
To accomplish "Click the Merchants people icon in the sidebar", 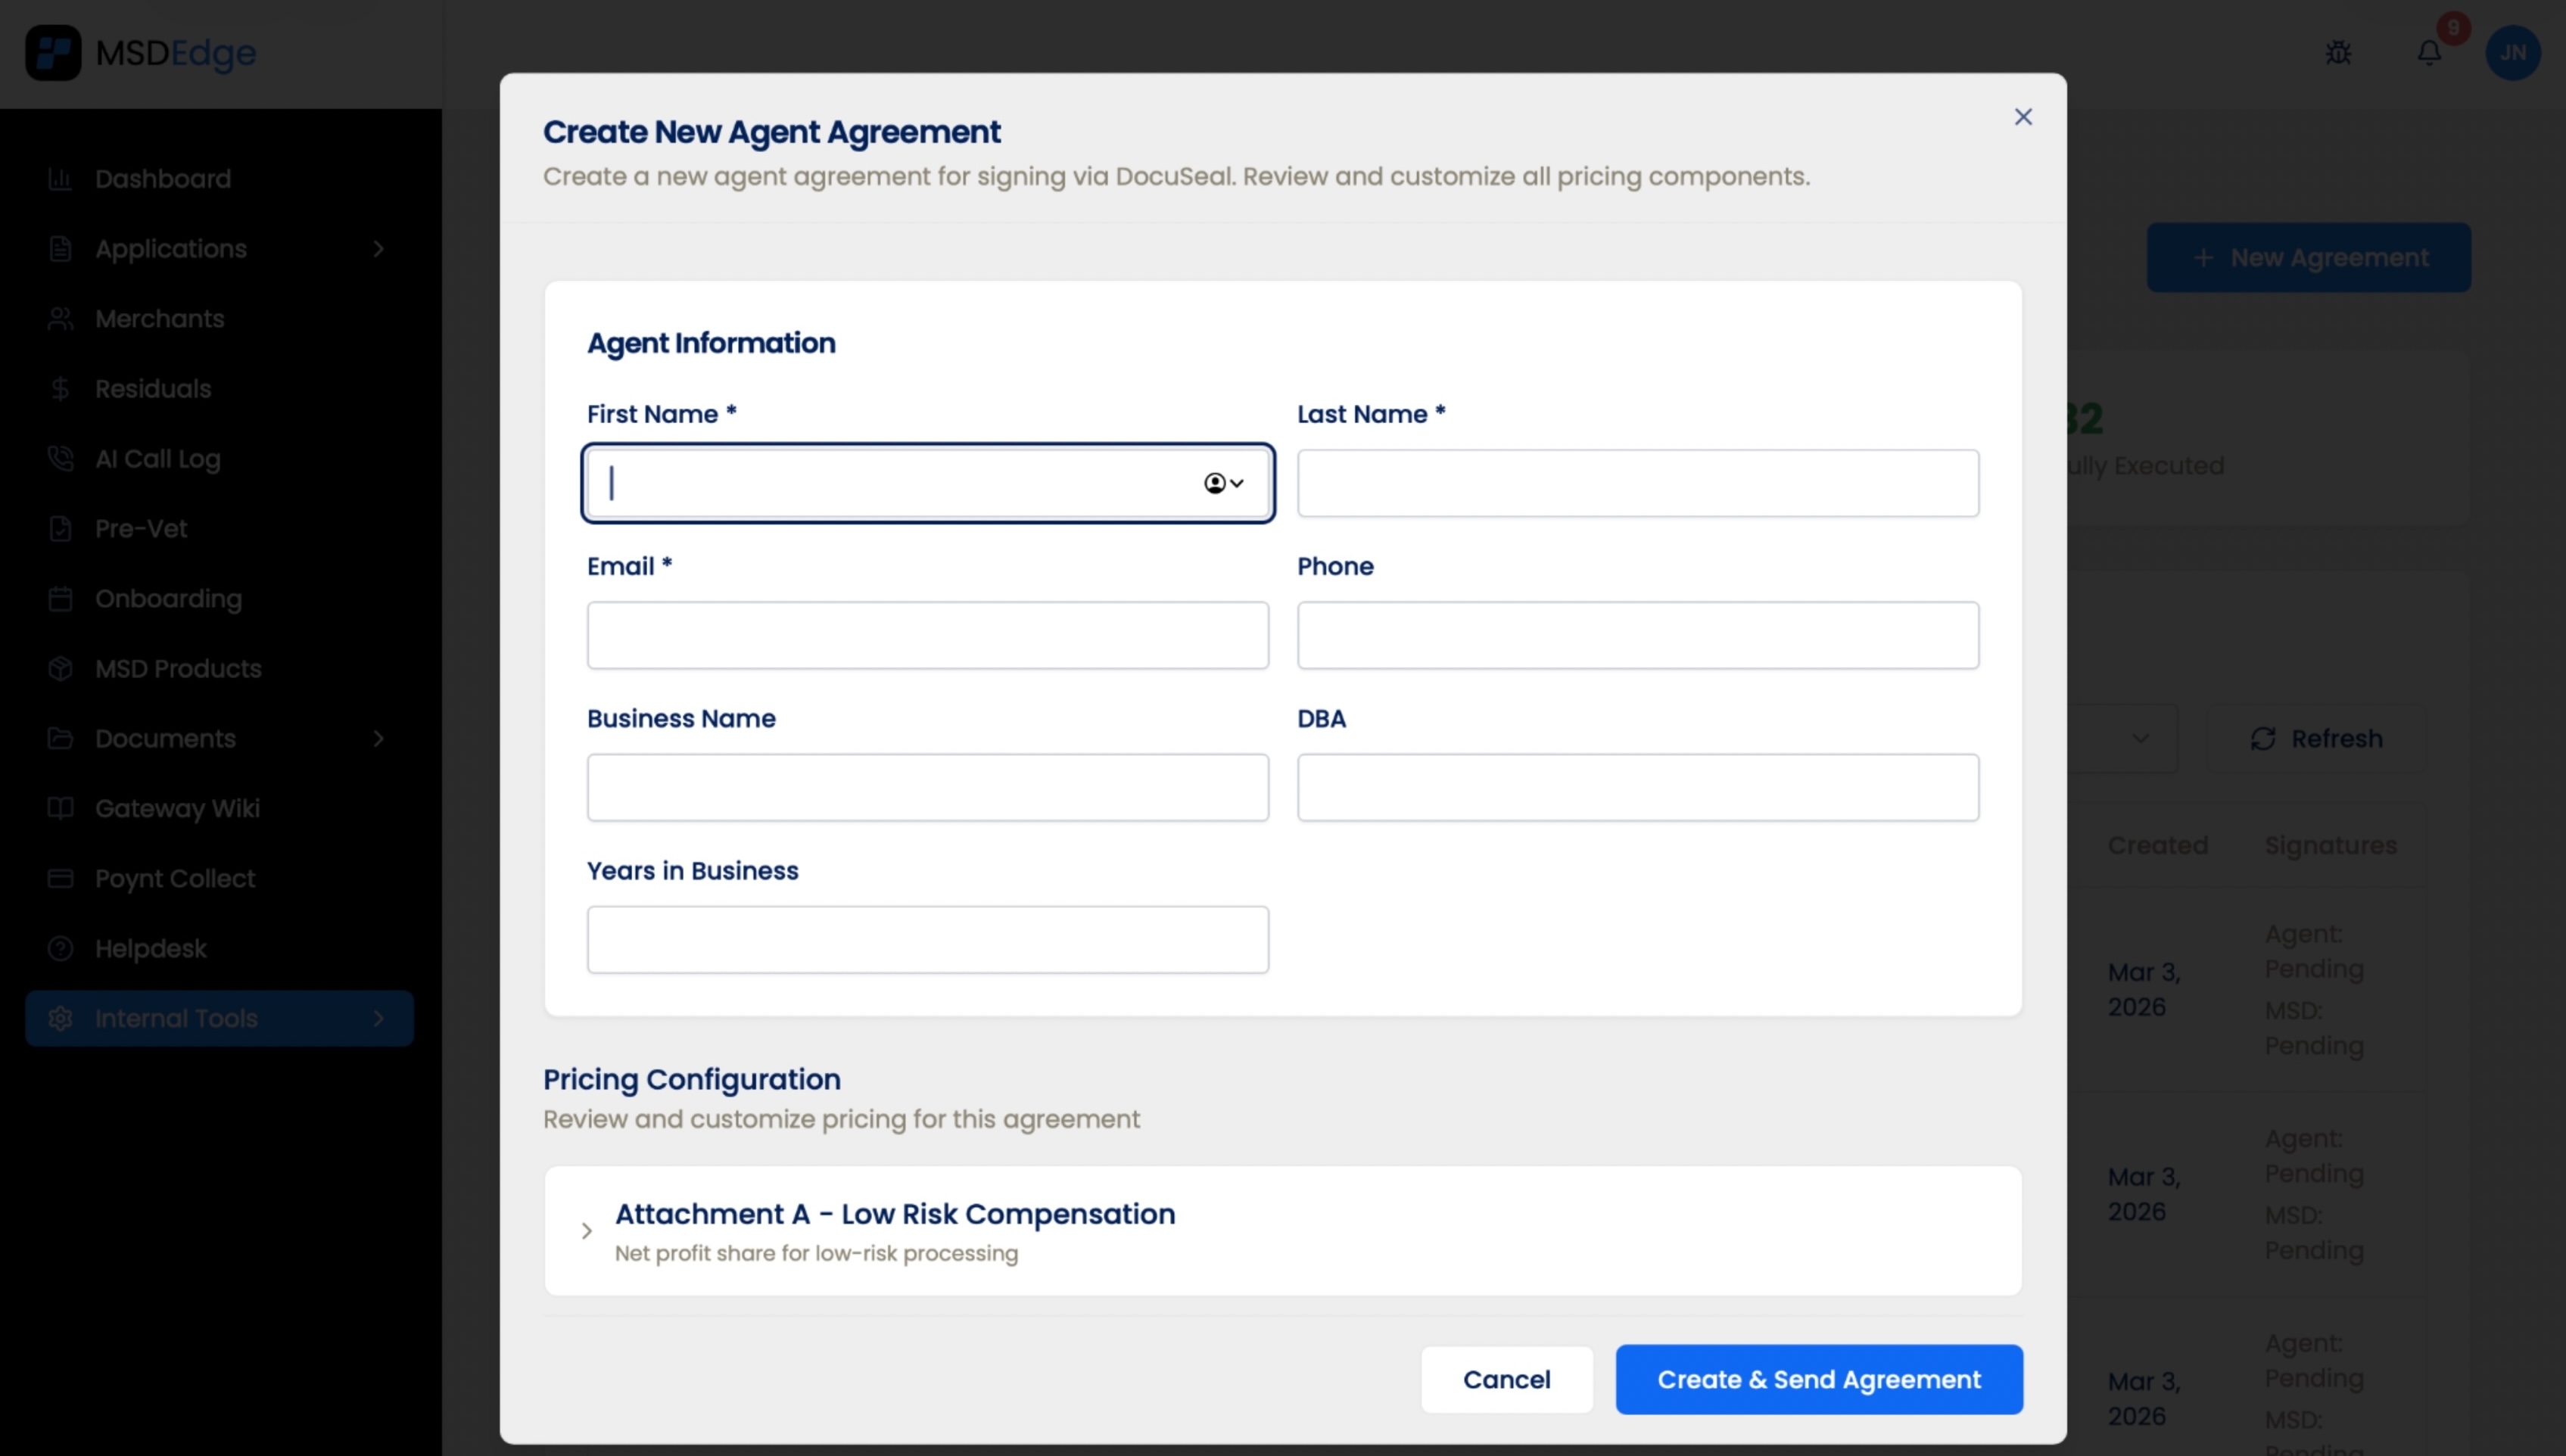I will pyautogui.click(x=60, y=319).
